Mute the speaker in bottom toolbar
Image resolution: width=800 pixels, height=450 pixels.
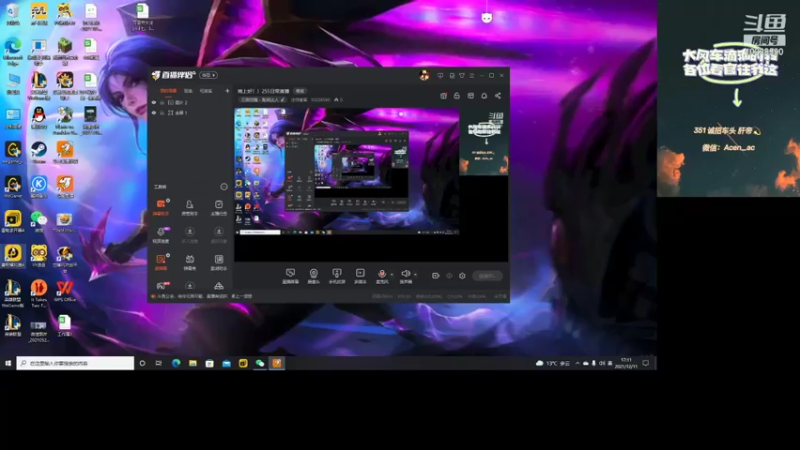click(406, 276)
